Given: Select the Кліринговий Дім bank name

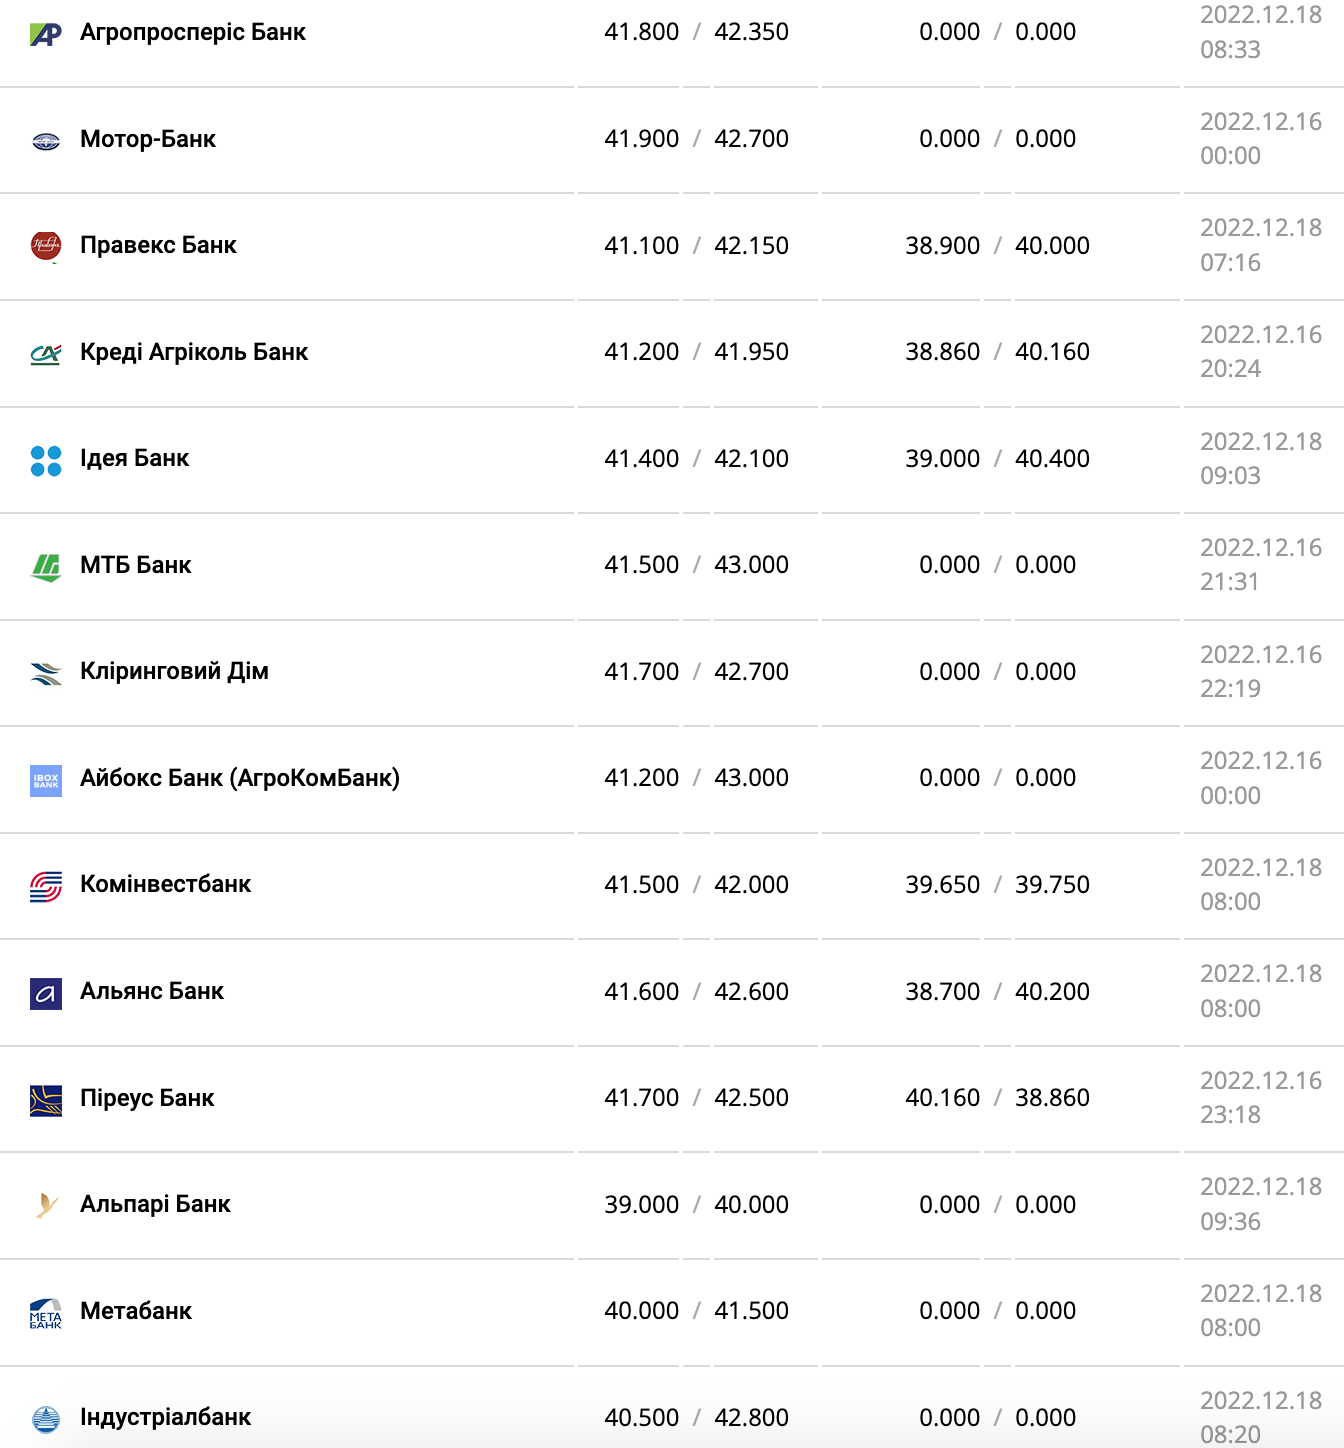Looking at the screenshot, I should coord(174,671).
